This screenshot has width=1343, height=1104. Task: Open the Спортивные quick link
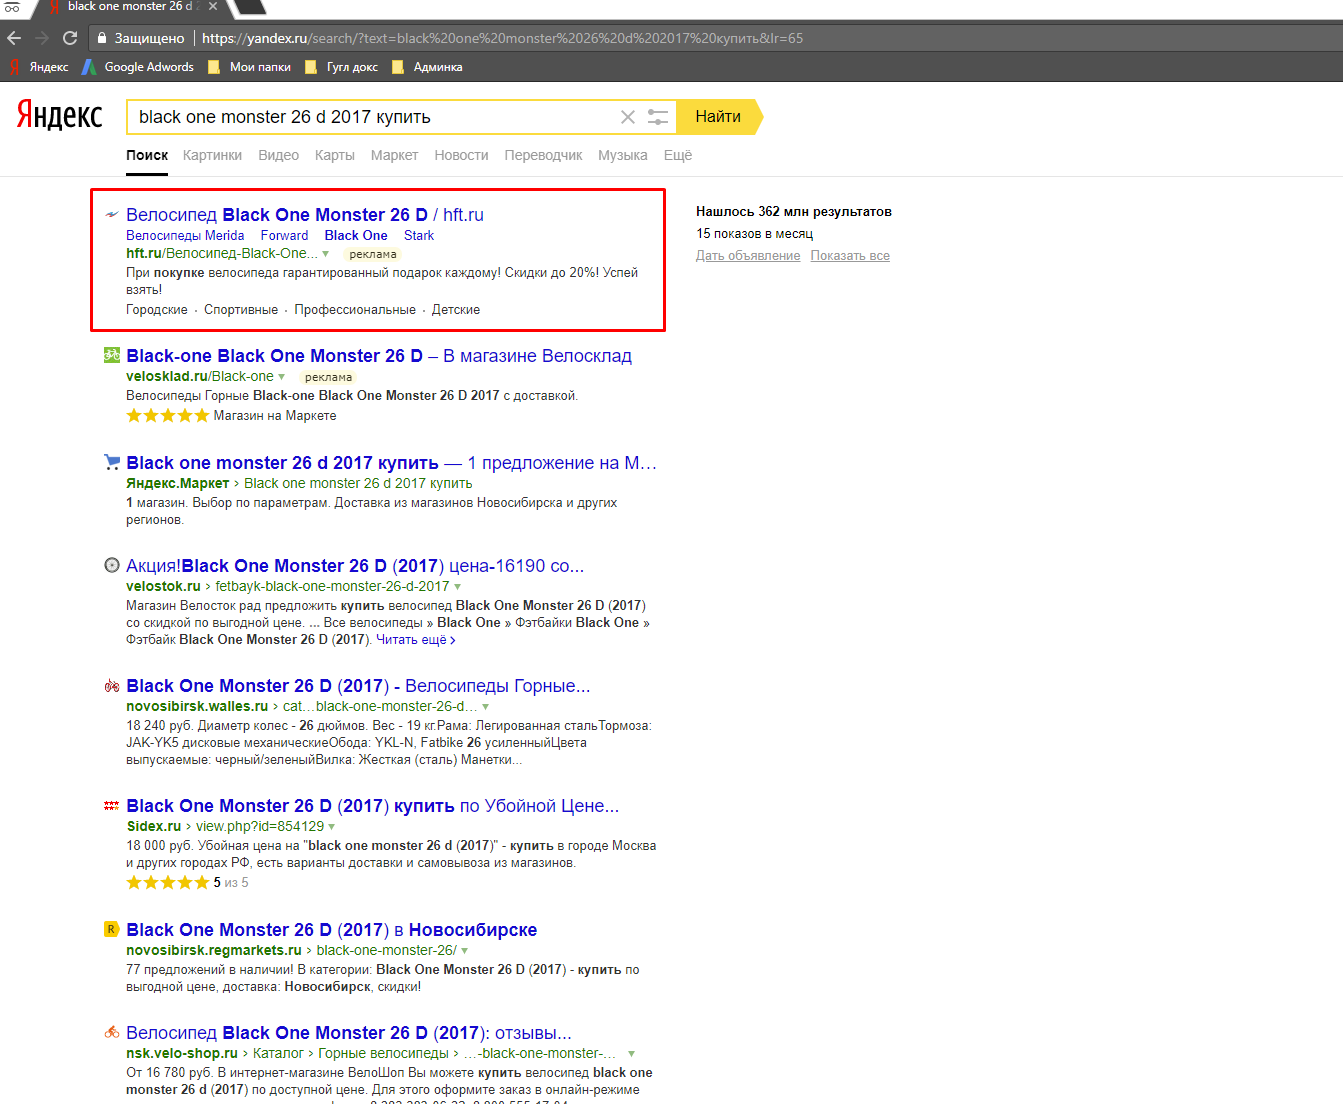(x=241, y=309)
